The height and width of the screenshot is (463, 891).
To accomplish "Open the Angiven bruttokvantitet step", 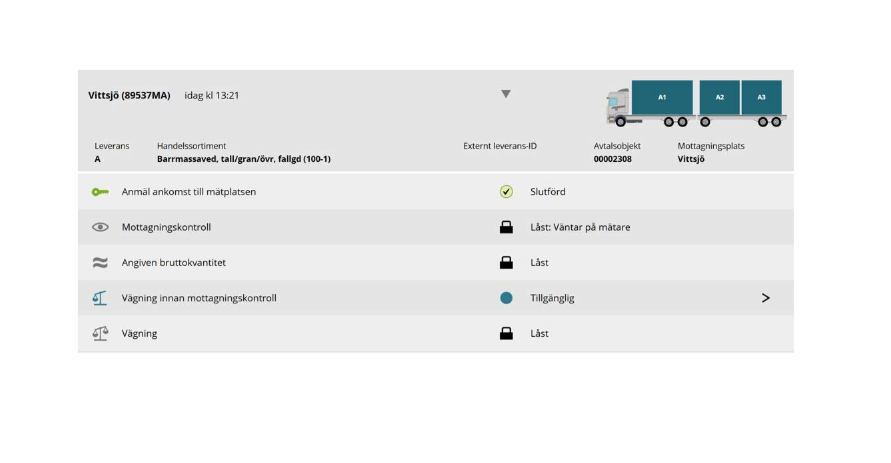I will pyautogui.click(x=436, y=262).
